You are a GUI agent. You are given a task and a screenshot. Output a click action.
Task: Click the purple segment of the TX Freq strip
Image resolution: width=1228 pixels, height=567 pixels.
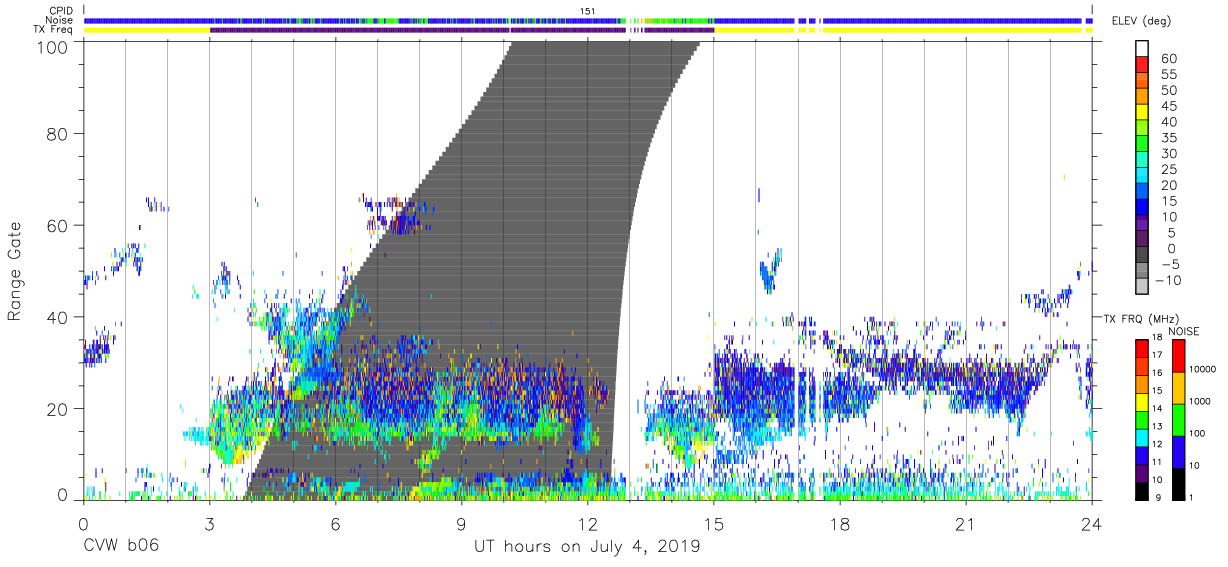[462, 30]
